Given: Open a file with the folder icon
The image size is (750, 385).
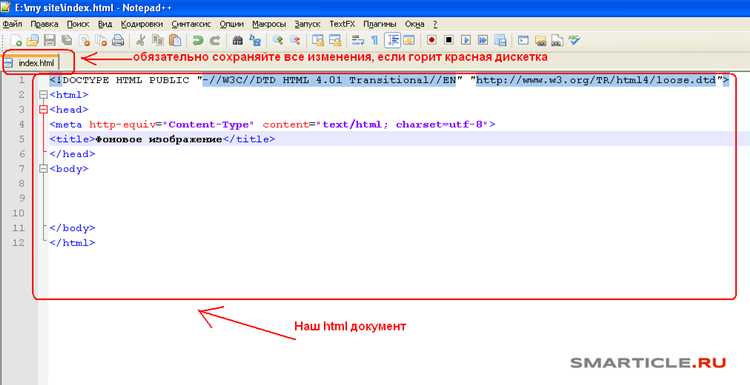Looking at the screenshot, I should [33, 41].
